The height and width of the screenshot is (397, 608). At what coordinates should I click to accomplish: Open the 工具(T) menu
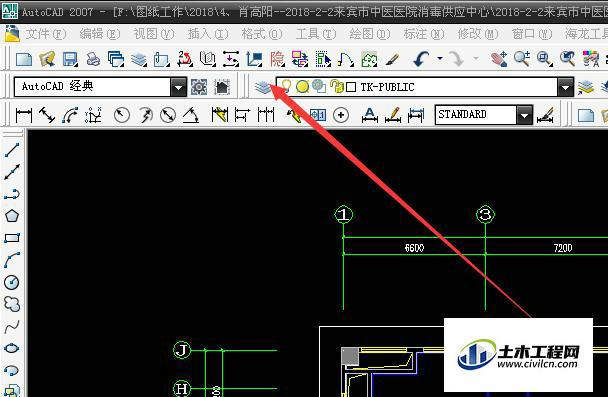pyautogui.click(x=316, y=34)
